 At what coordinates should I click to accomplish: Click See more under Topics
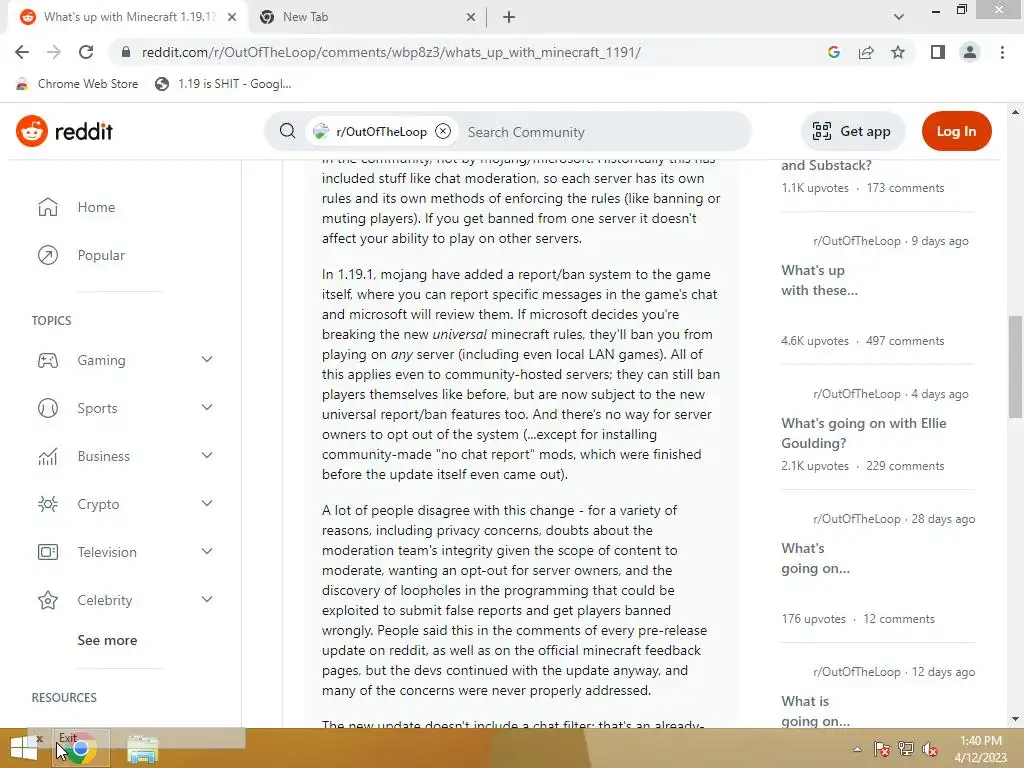tap(107, 641)
